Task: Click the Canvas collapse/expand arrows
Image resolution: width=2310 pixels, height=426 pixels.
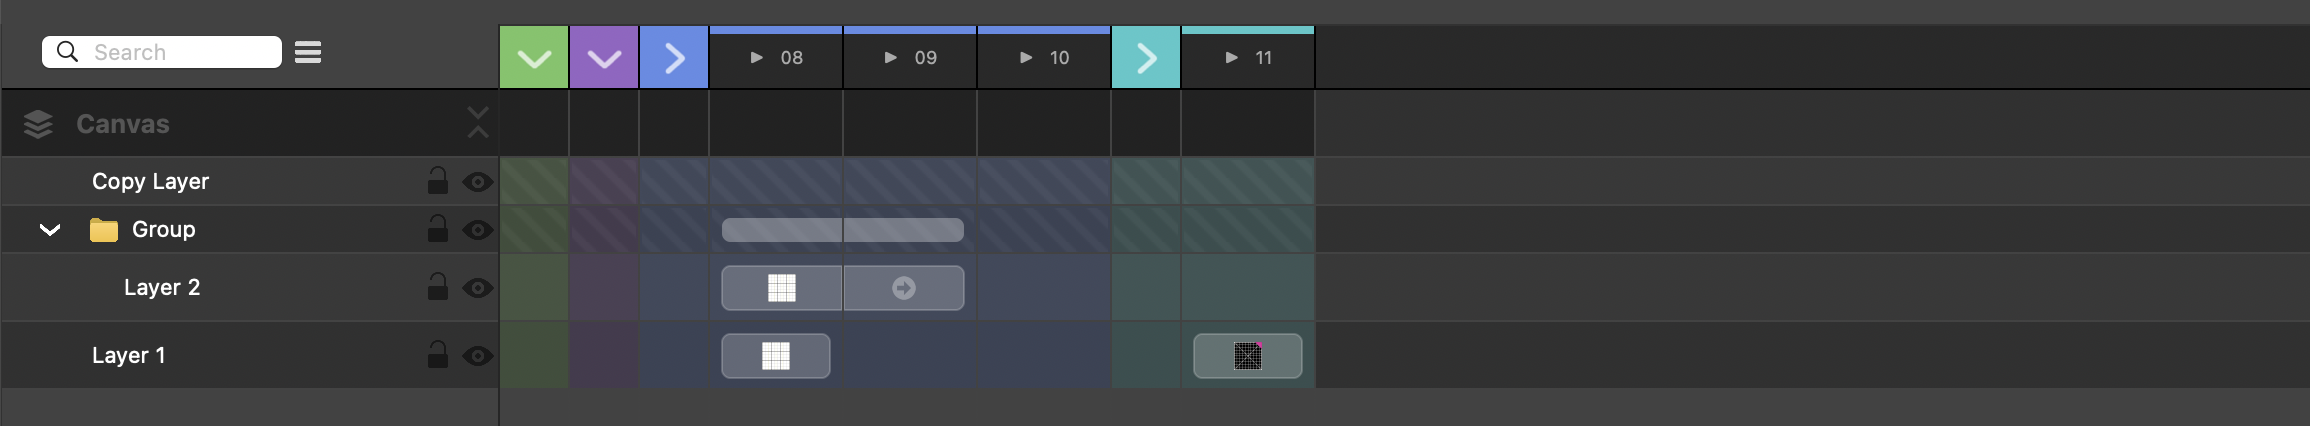Action: point(478,123)
